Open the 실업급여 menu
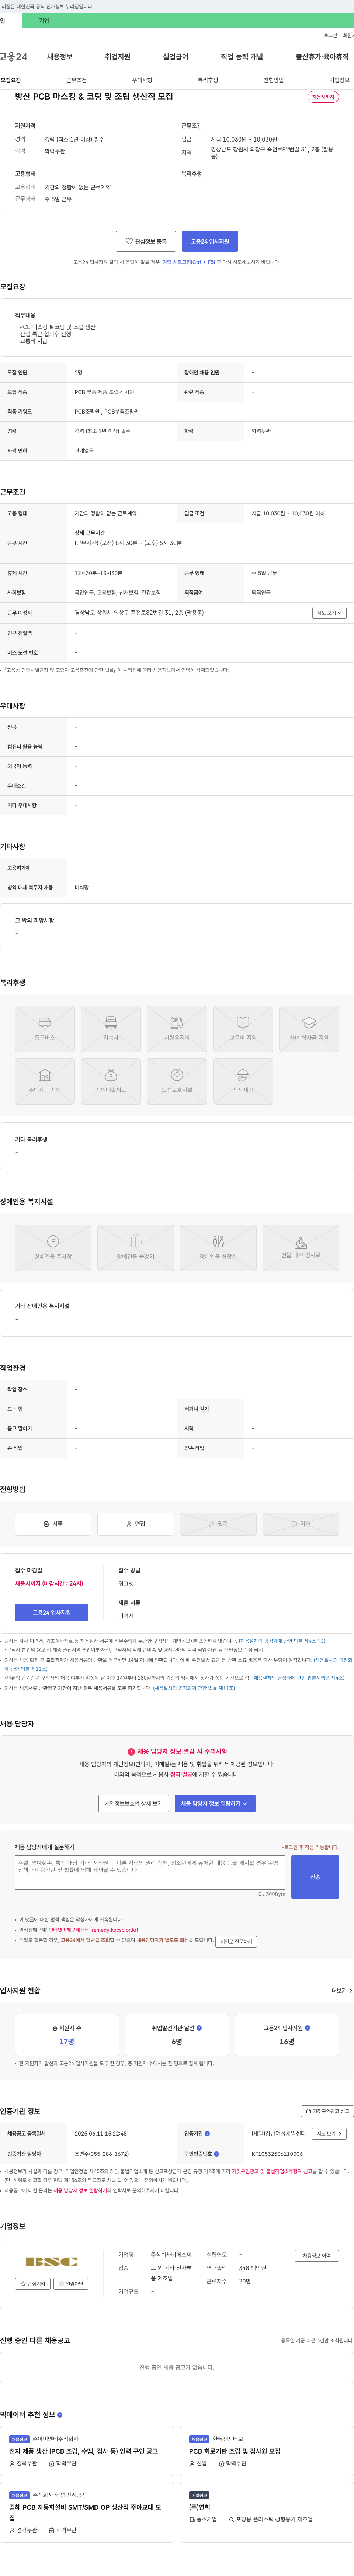 click(x=175, y=57)
